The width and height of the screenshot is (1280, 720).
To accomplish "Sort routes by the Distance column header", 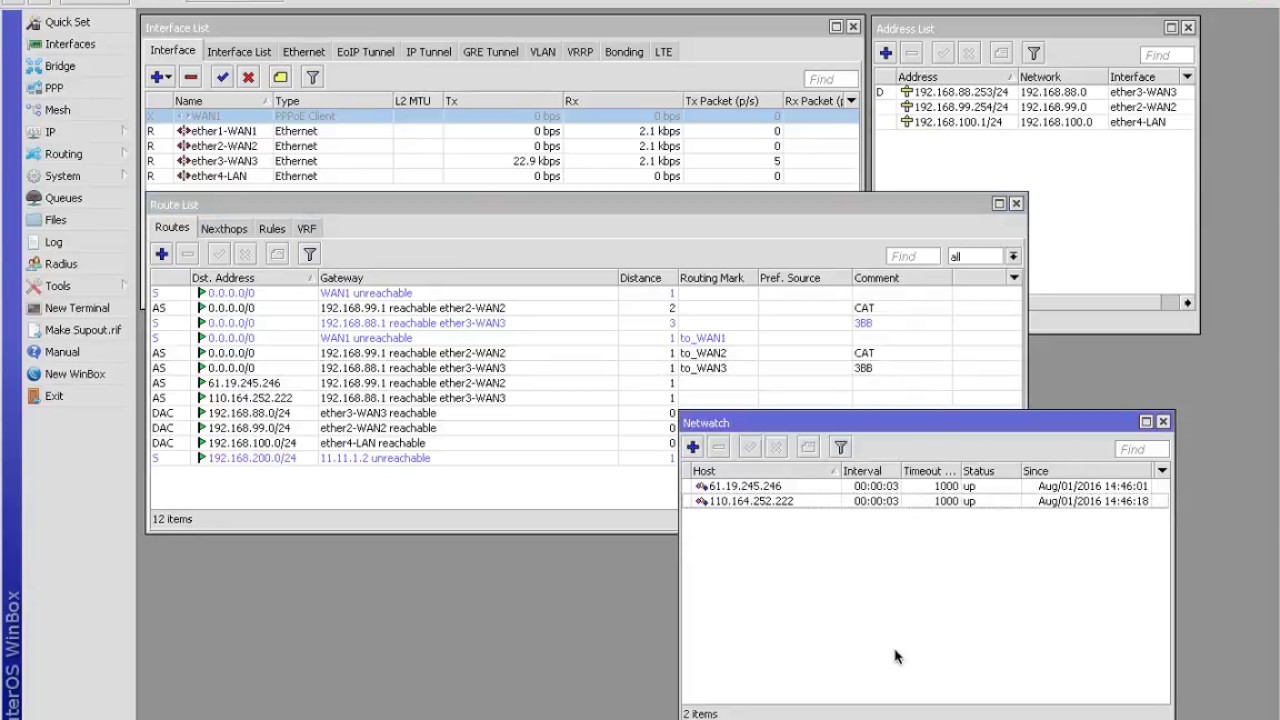I will click(648, 278).
